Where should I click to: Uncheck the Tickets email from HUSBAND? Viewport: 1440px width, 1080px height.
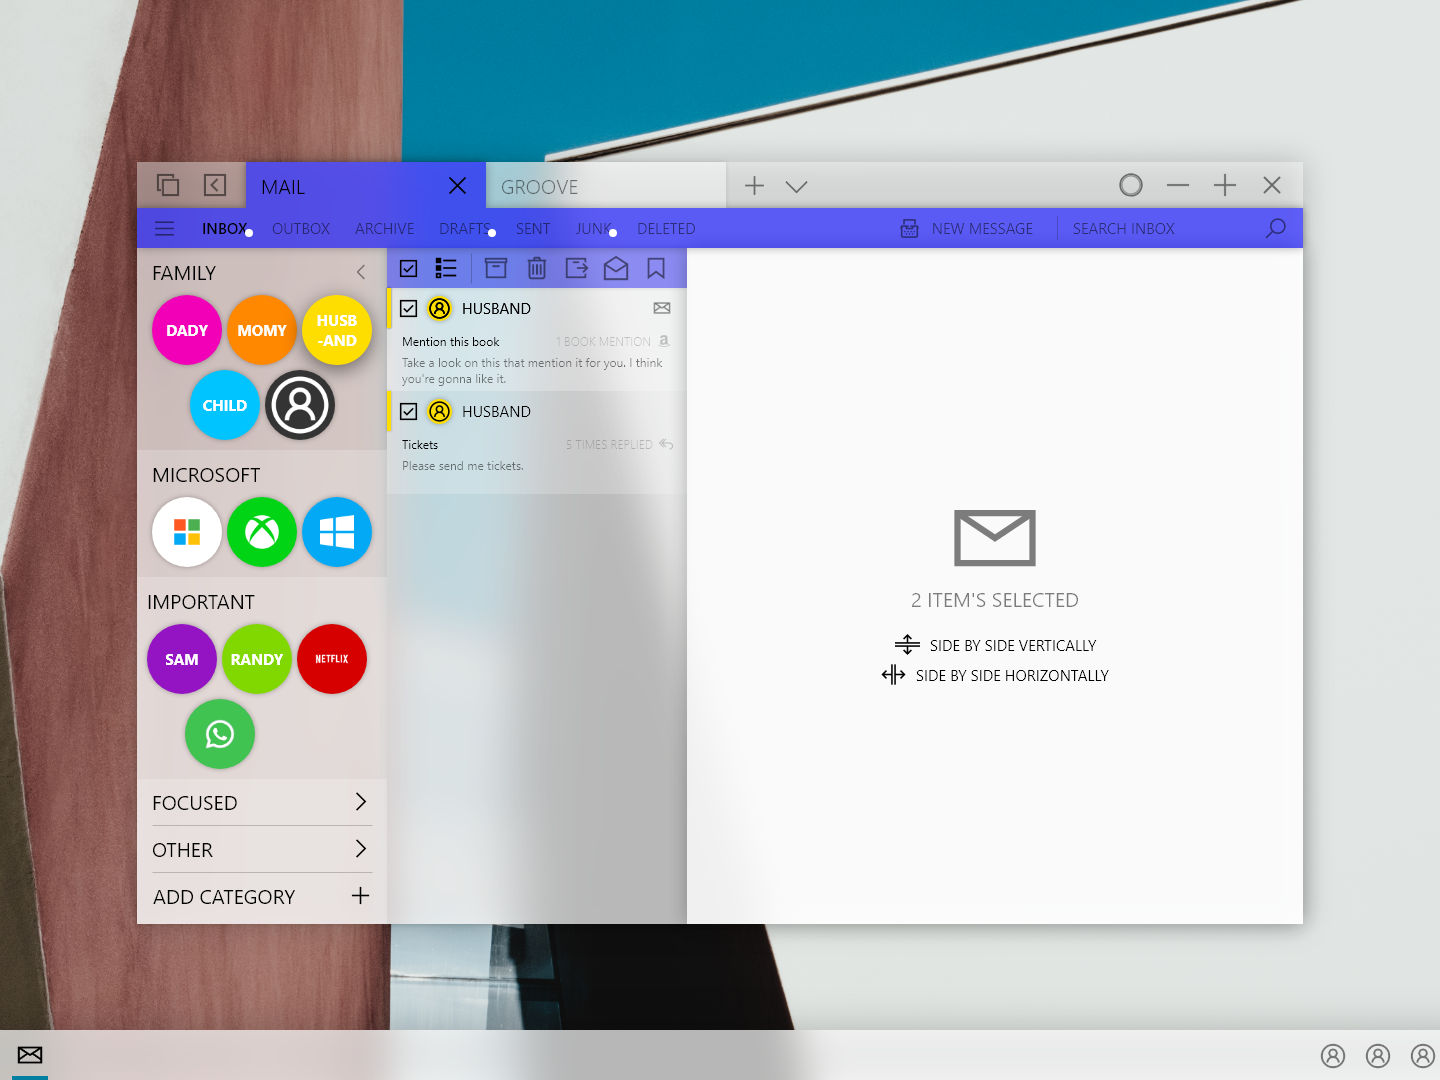coord(408,411)
